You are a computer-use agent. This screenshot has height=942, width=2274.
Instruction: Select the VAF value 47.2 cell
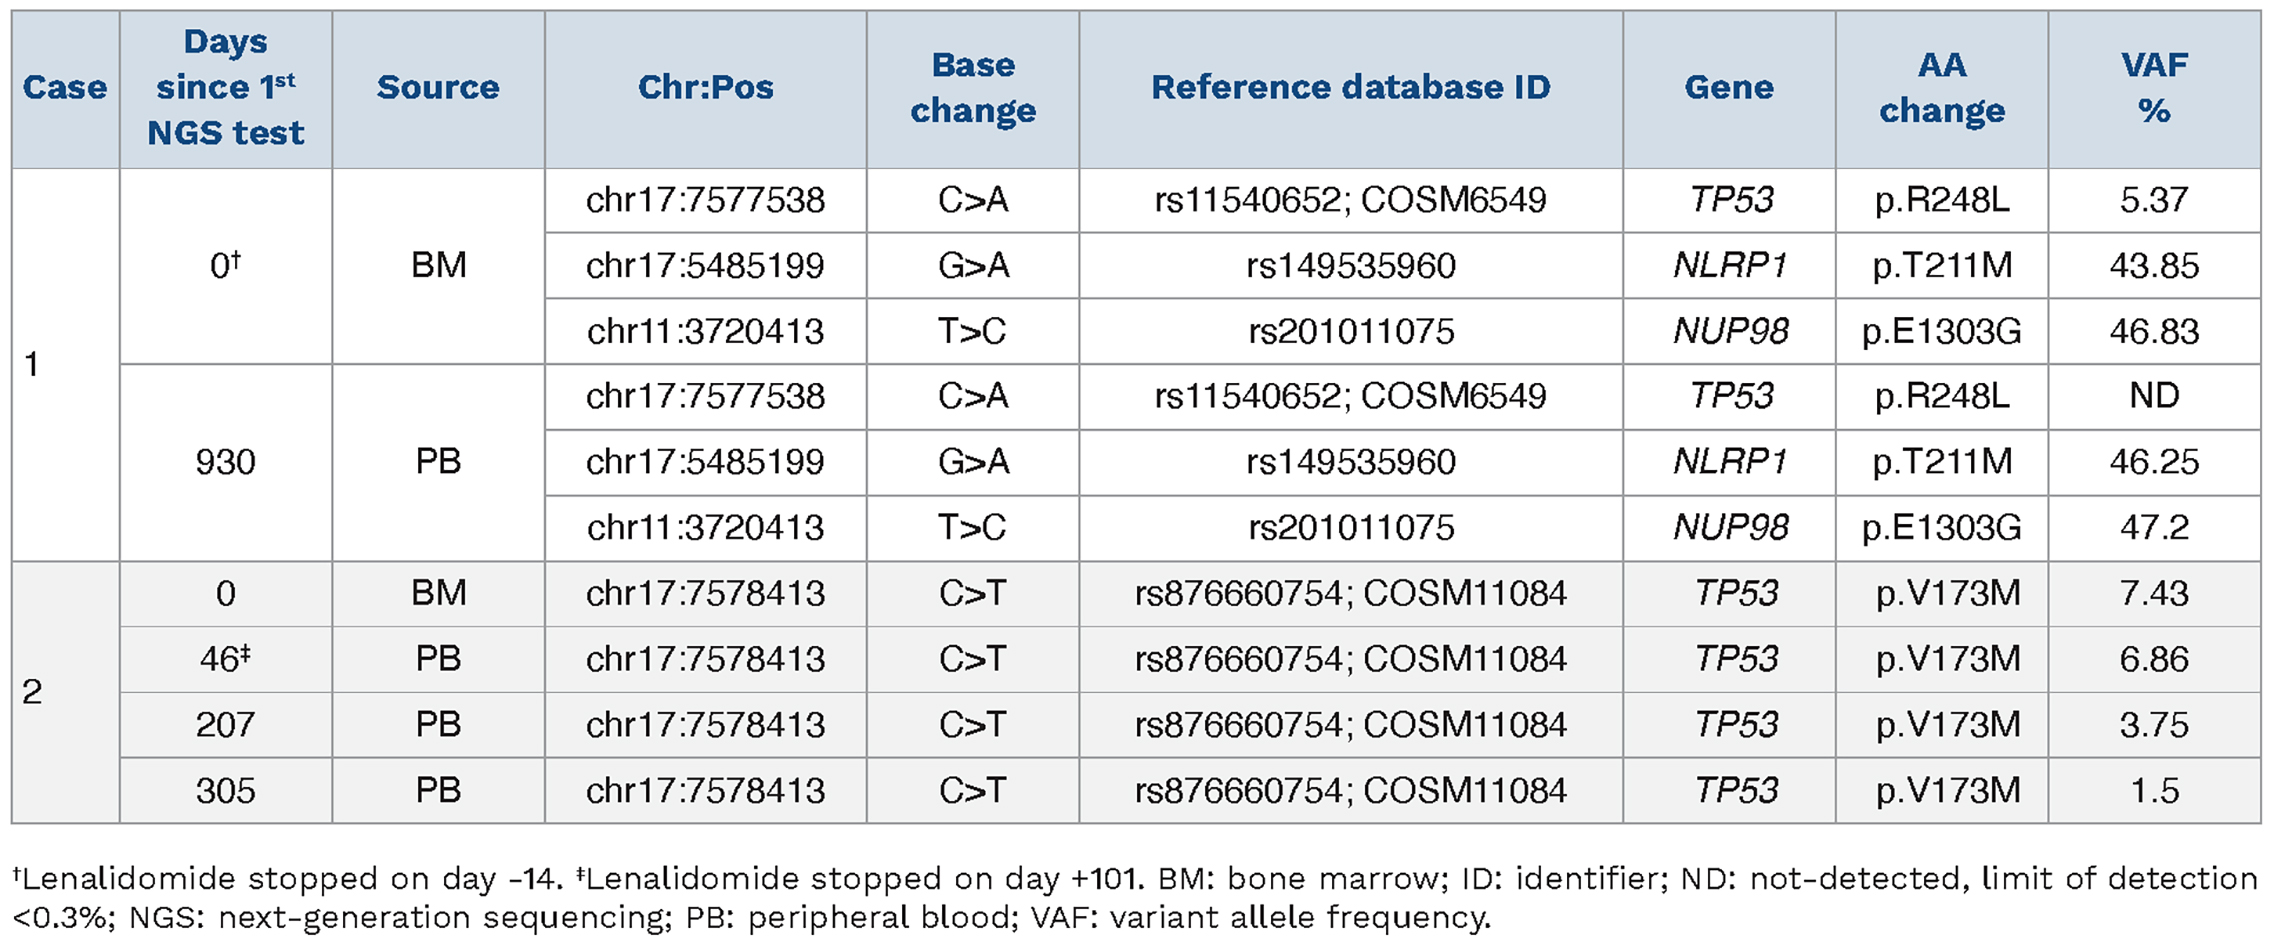point(2154,527)
